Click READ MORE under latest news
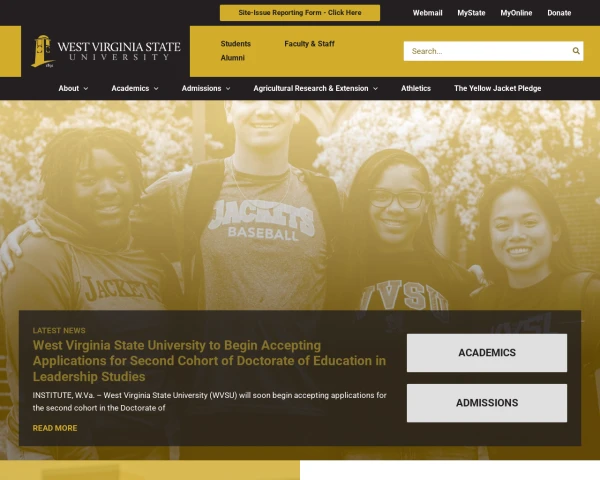The height and width of the screenshot is (480, 600). pyautogui.click(x=55, y=428)
